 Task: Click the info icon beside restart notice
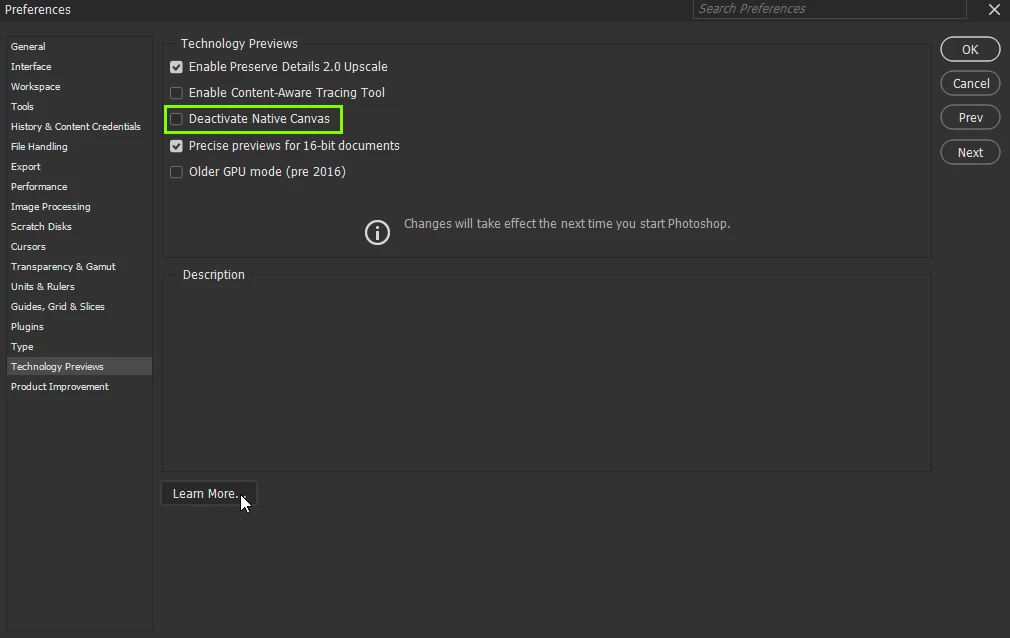377,233
